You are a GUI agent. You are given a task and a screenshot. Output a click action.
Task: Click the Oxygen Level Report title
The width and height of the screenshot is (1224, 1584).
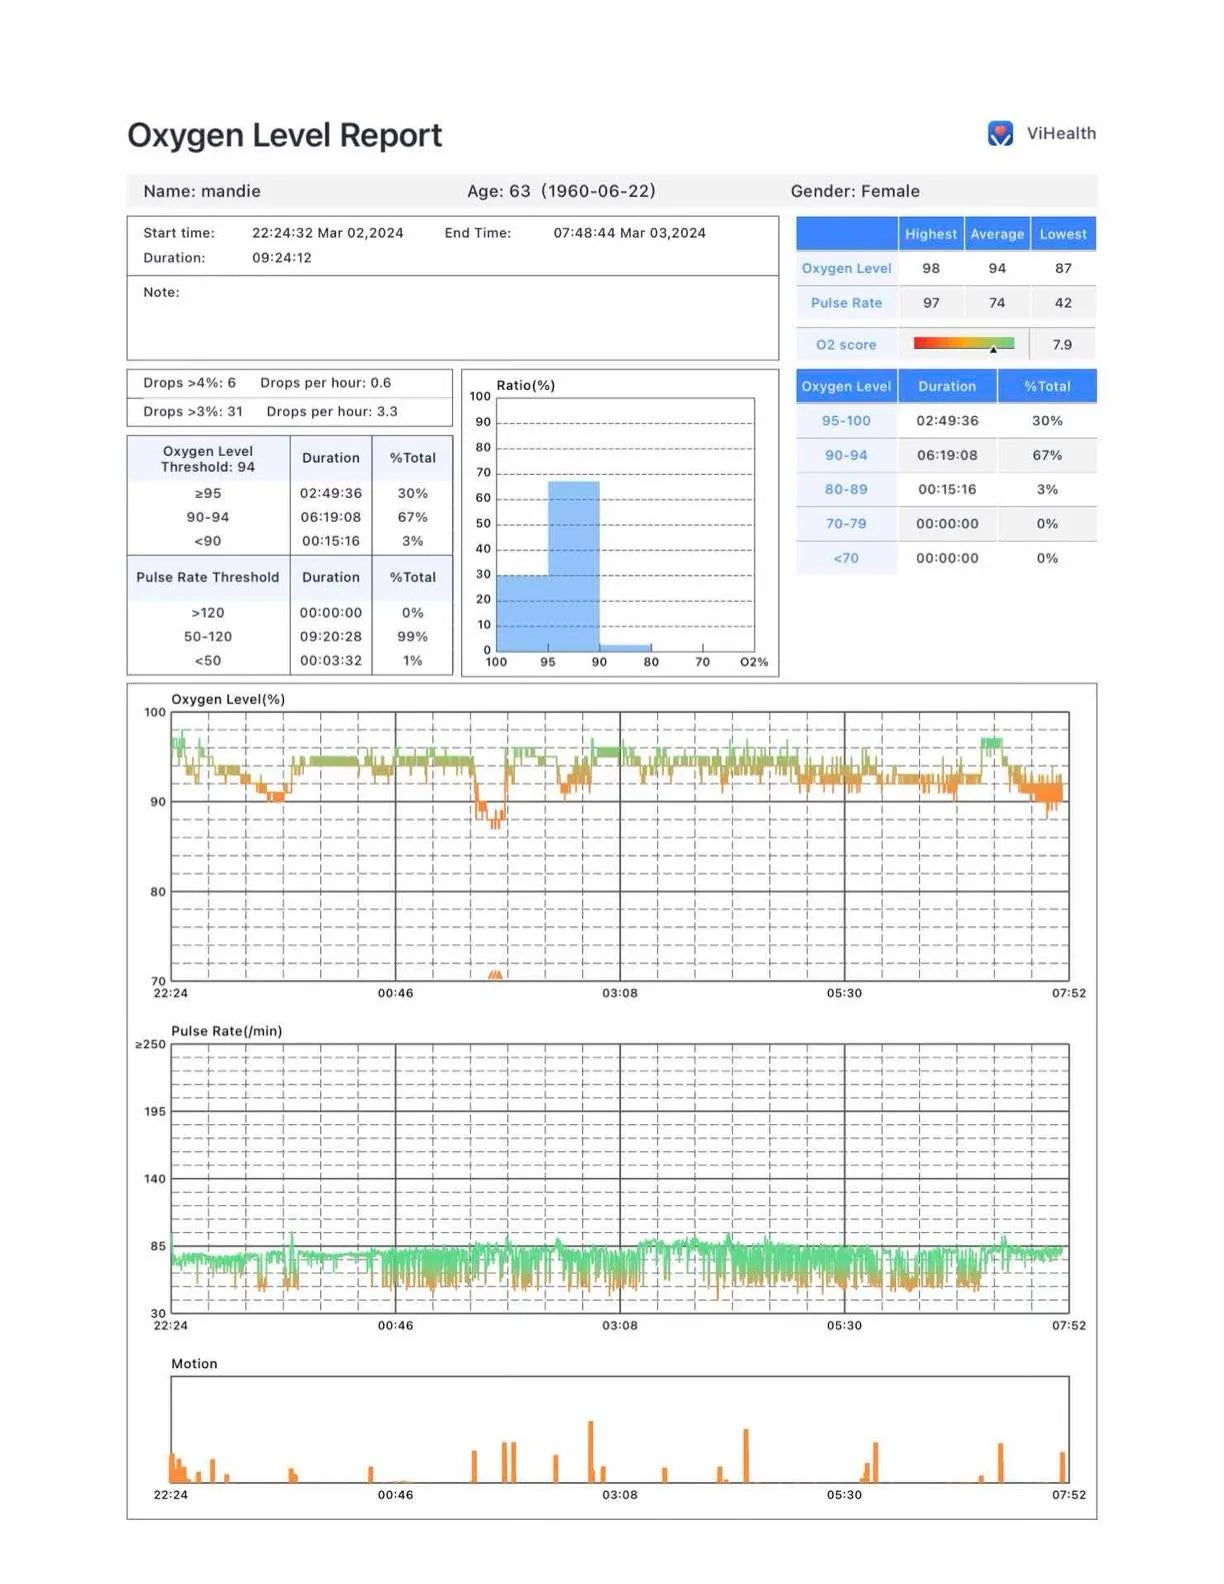pos(284,135)
